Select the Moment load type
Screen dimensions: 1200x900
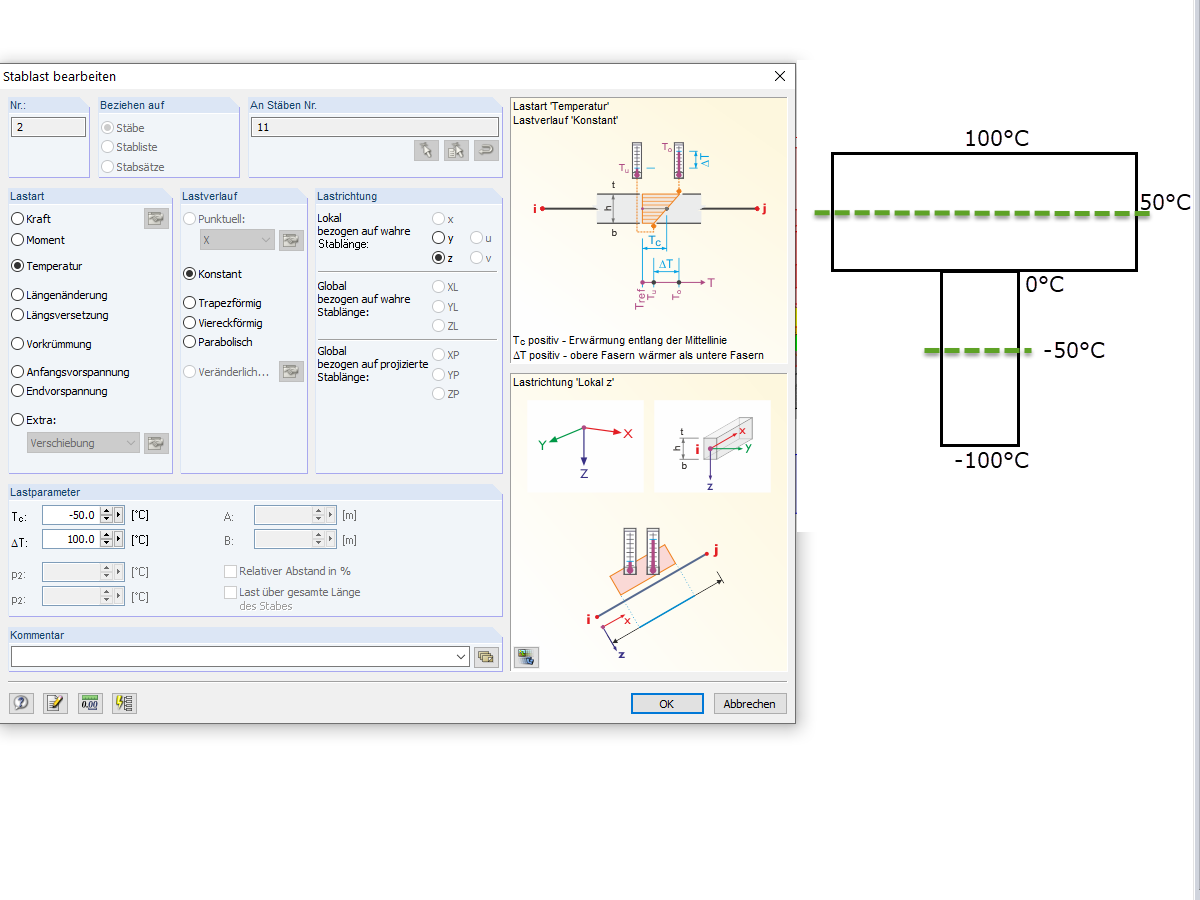click(x=38, y=240)
